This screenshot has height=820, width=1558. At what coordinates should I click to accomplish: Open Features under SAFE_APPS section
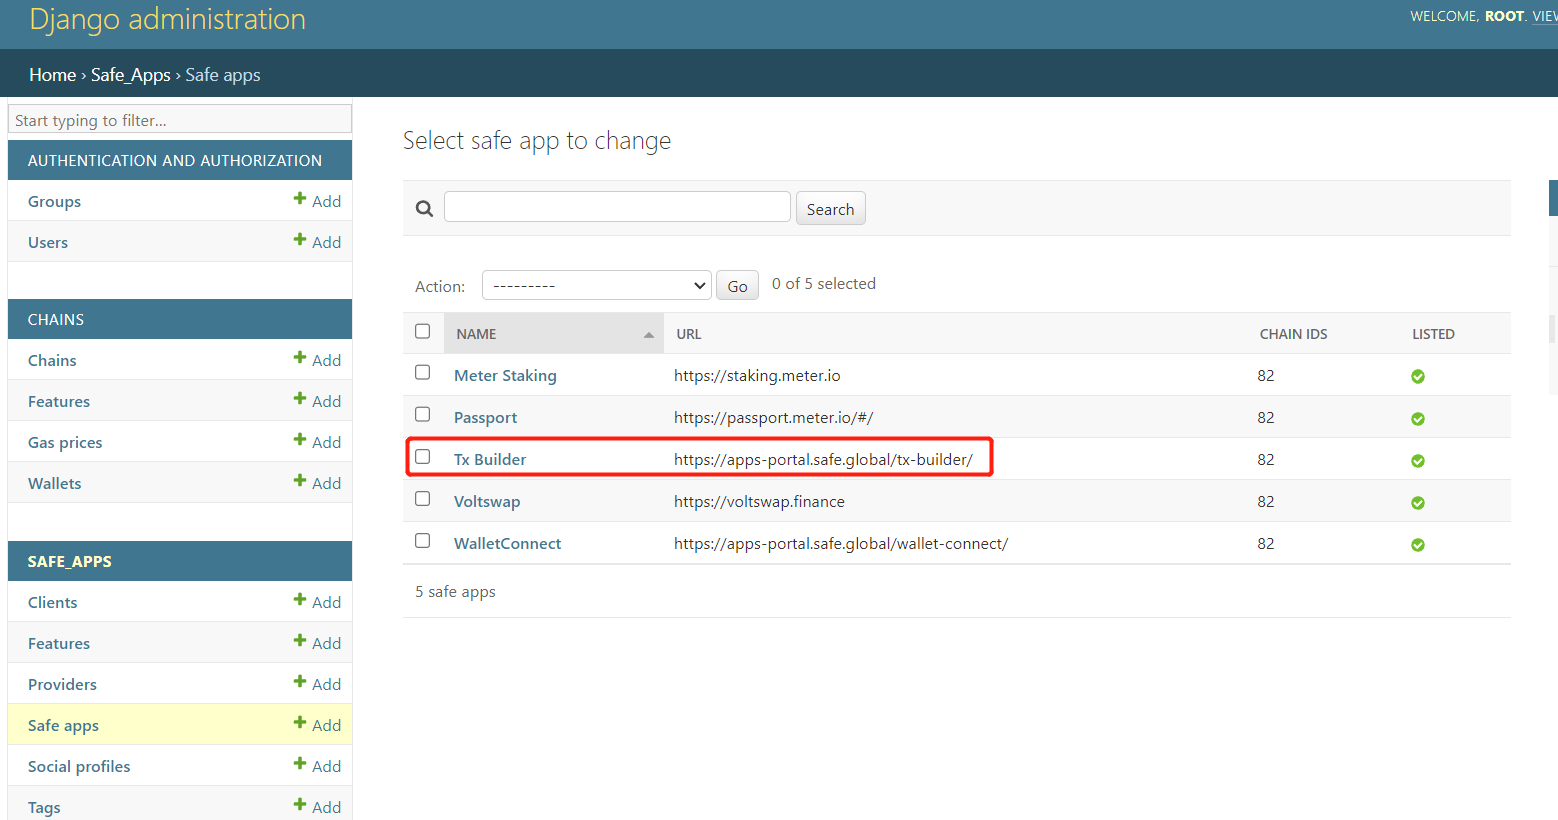tap(59, 643)
